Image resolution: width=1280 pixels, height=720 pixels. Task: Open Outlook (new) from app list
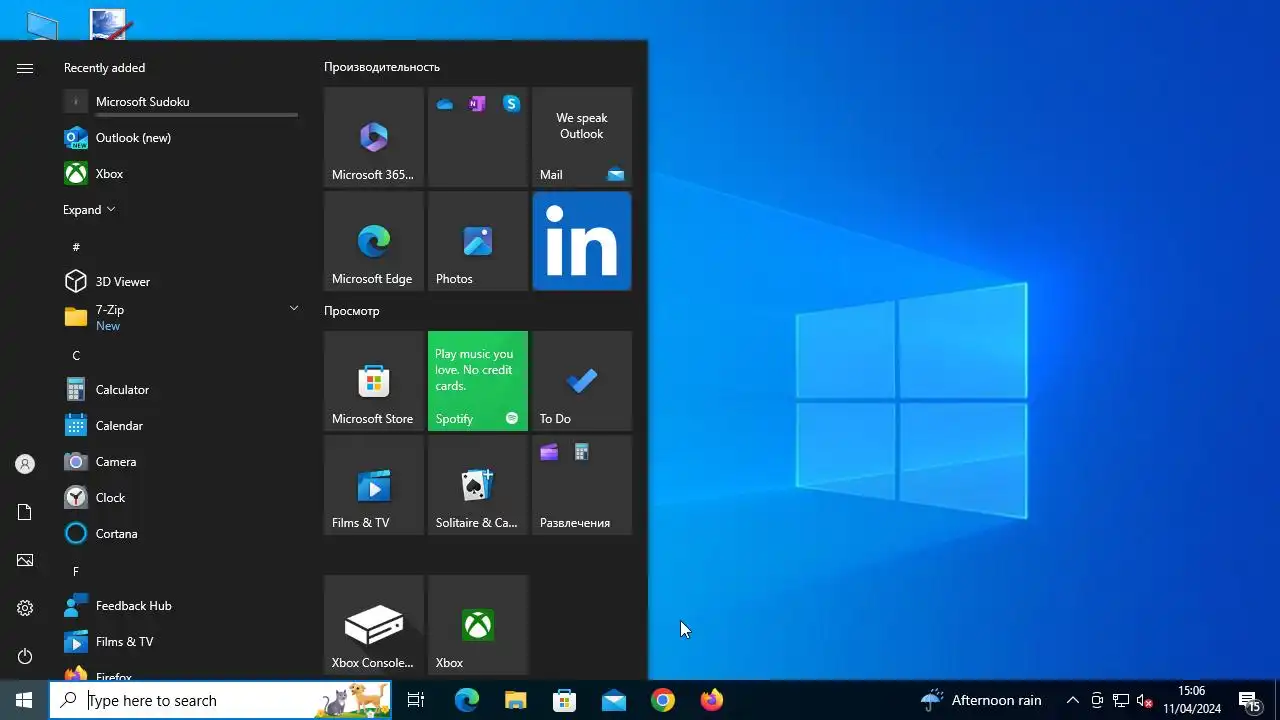[182, 138]
